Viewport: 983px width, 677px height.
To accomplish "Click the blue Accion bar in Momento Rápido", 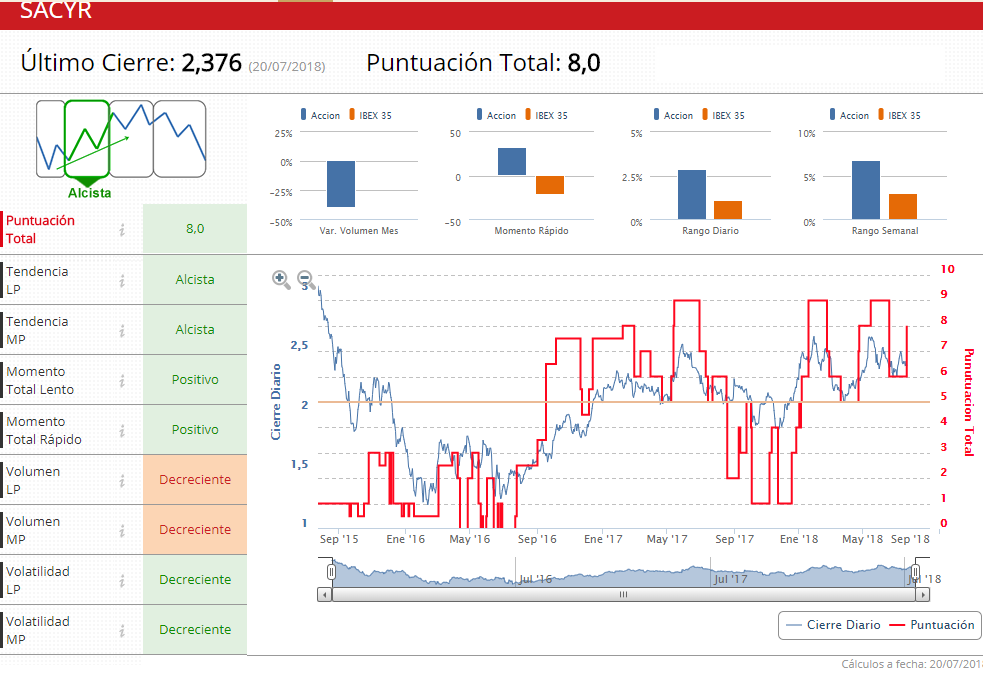I will [512, 162].
